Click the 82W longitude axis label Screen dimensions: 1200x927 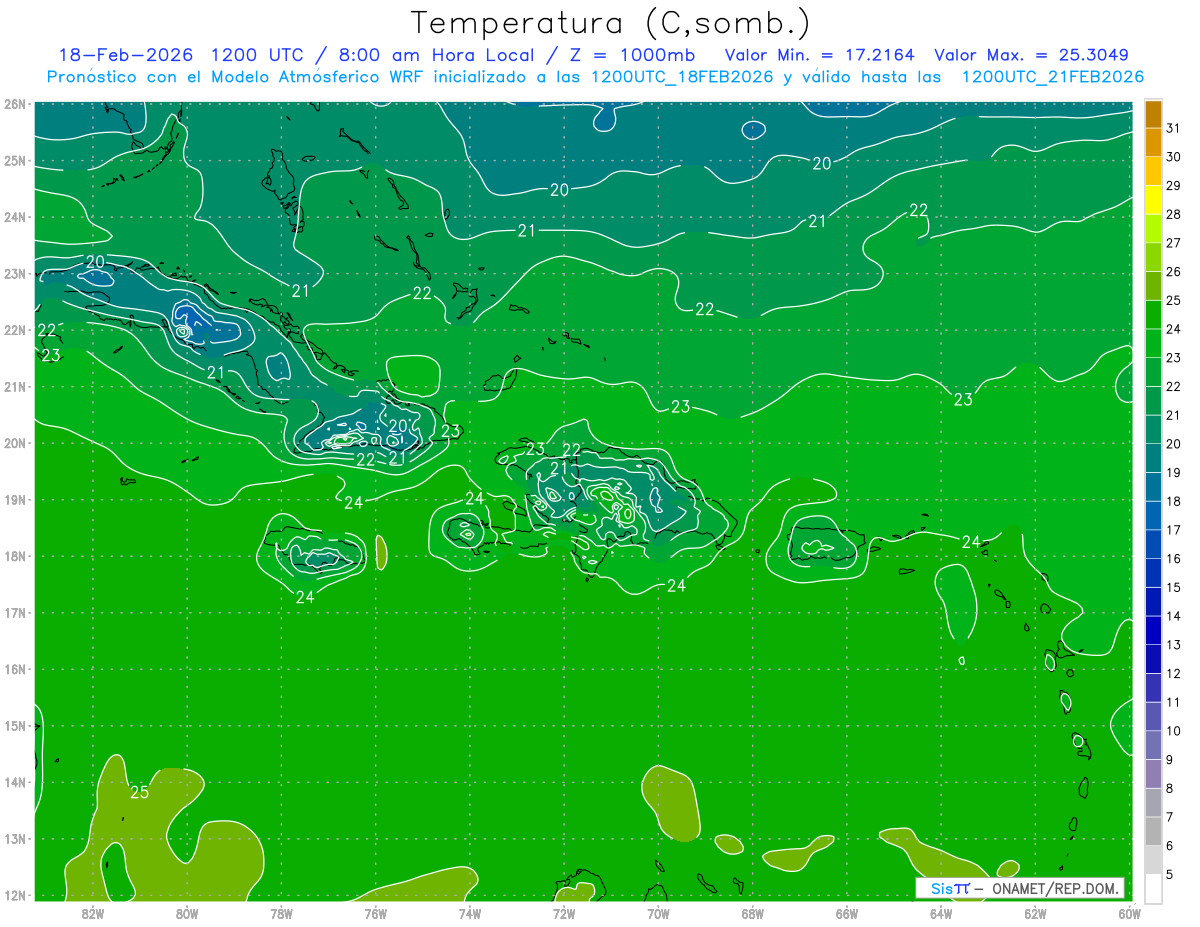(93, 913)
